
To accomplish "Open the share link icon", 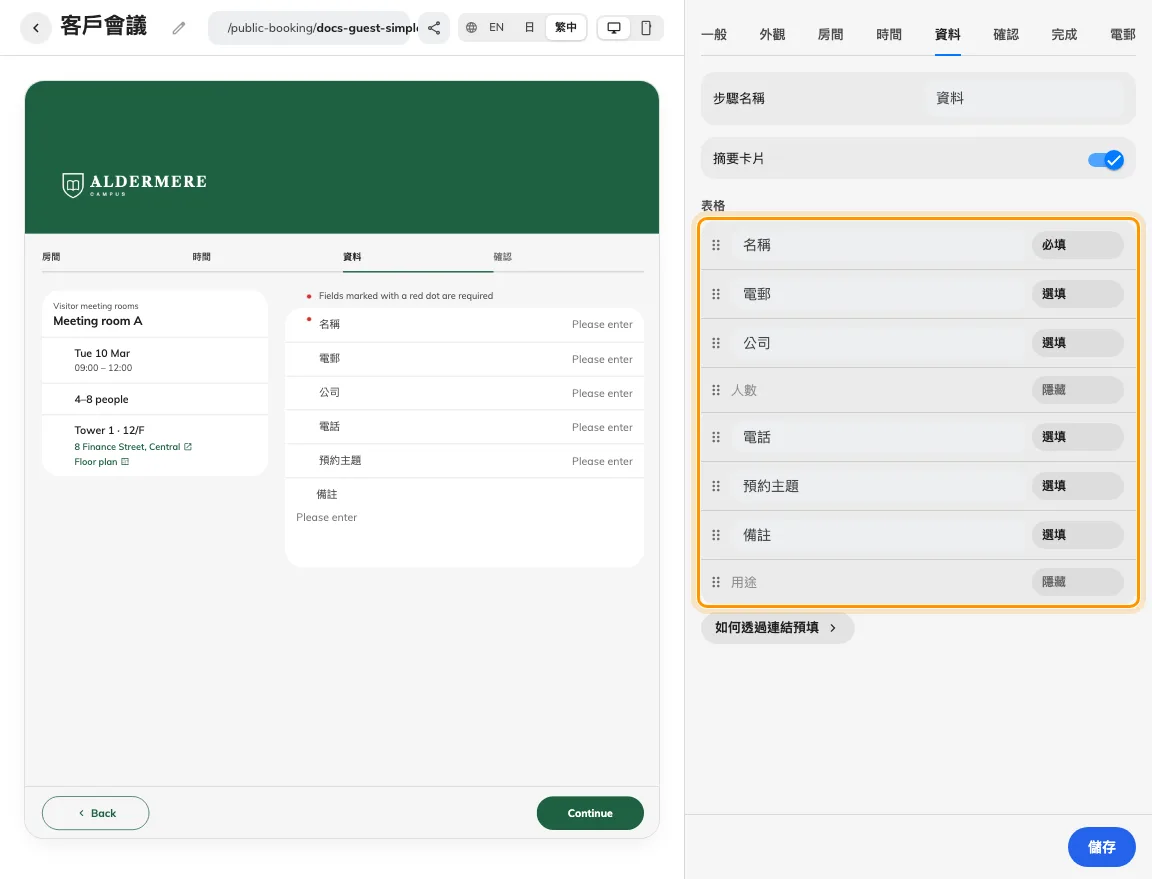I will click(x=434, y=28).
